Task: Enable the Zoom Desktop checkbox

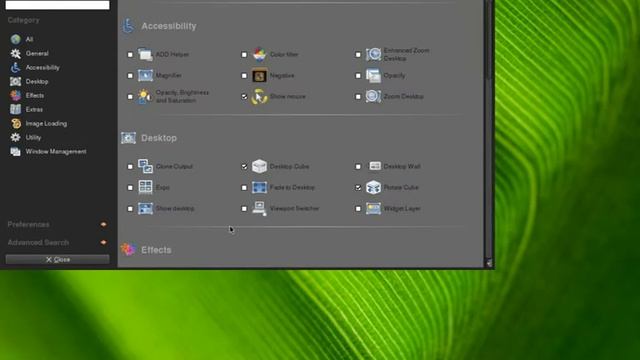Action: click(x=358, y=97)
